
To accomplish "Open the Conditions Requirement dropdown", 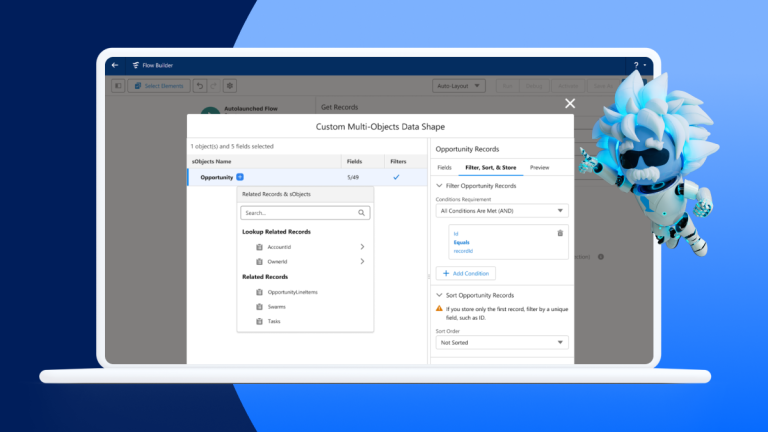I will coord(502,211).
